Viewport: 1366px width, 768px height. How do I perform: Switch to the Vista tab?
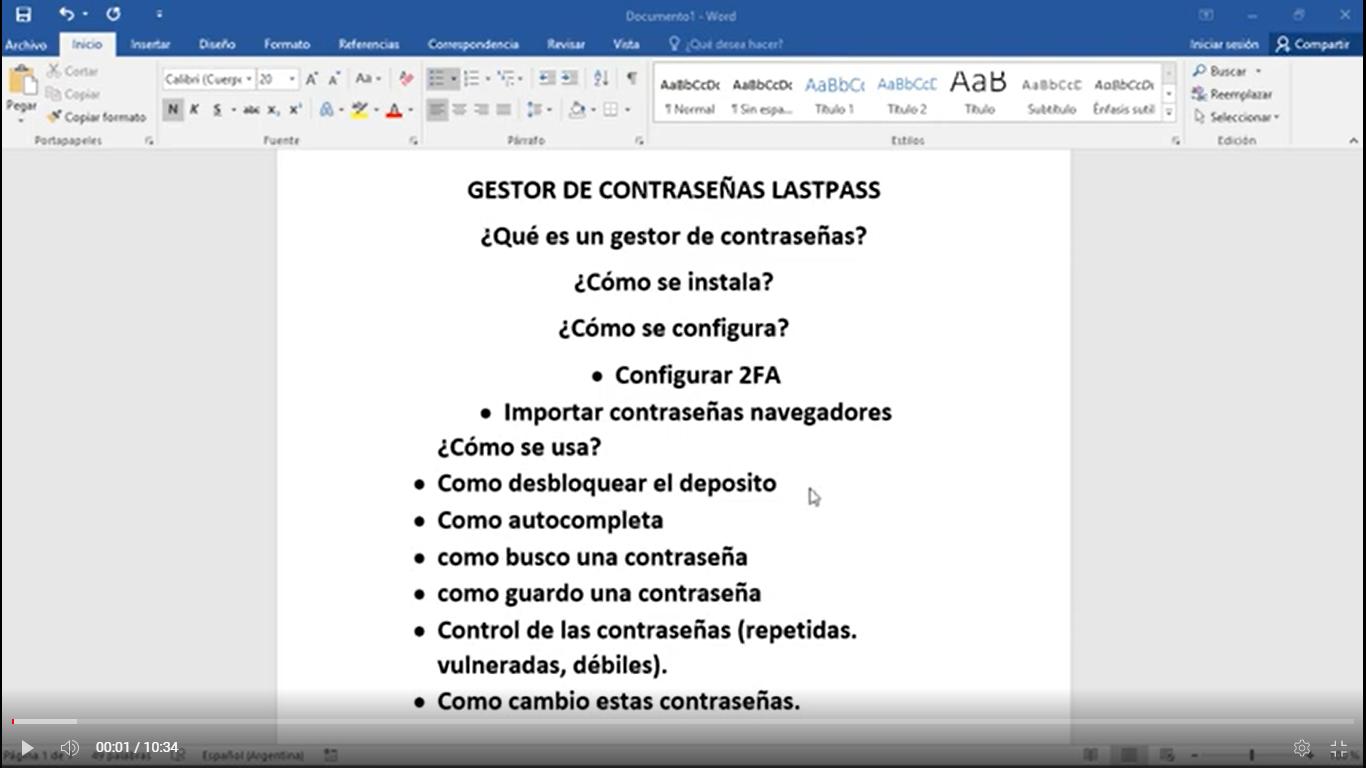coord(626,44)
